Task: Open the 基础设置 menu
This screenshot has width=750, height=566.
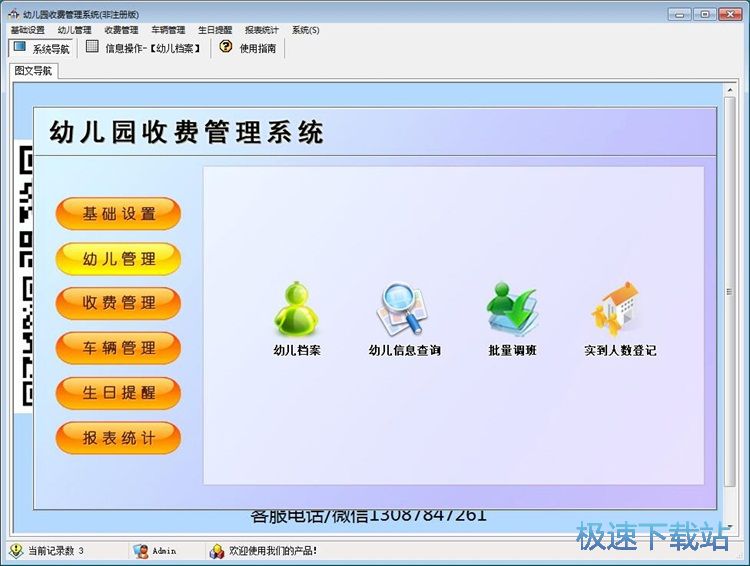Action: (x=28, y=30)
